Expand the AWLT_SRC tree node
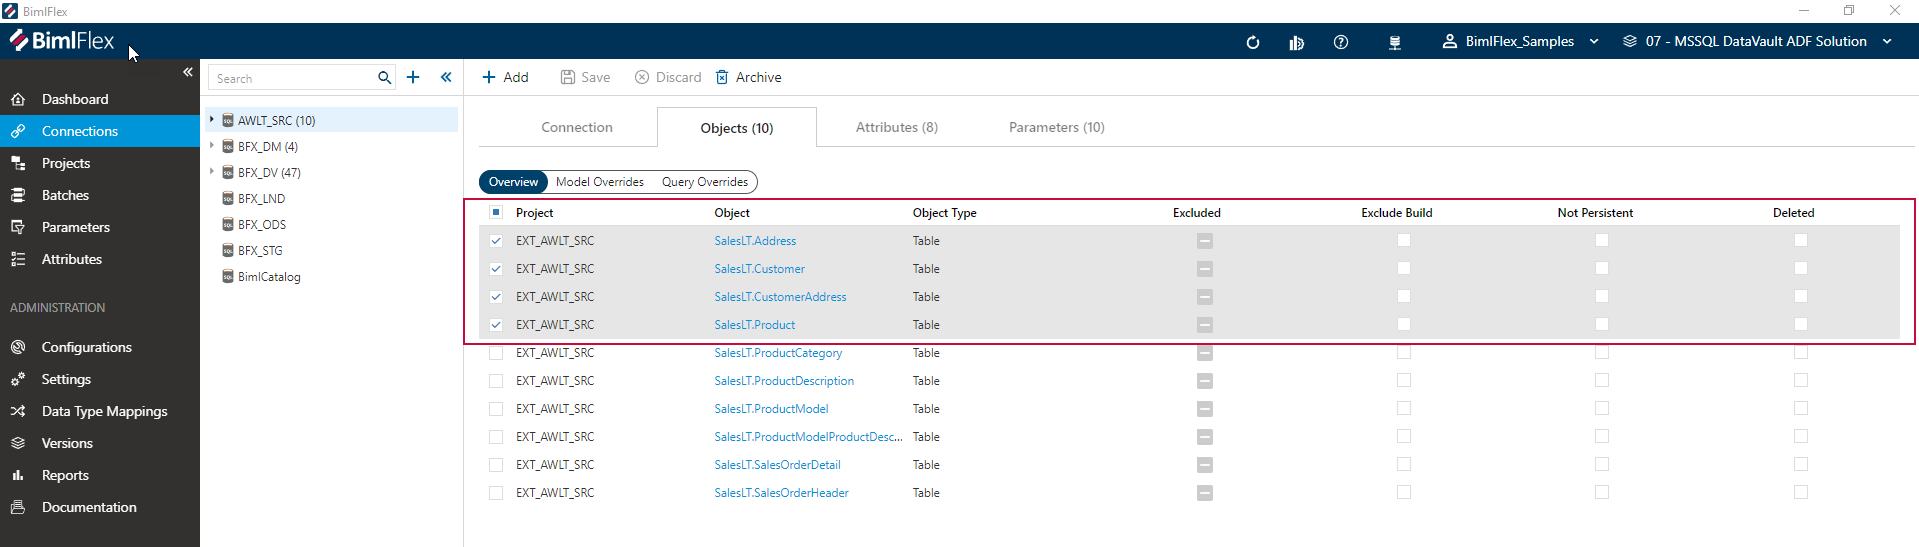1919x547 pixels. point(212,120)
